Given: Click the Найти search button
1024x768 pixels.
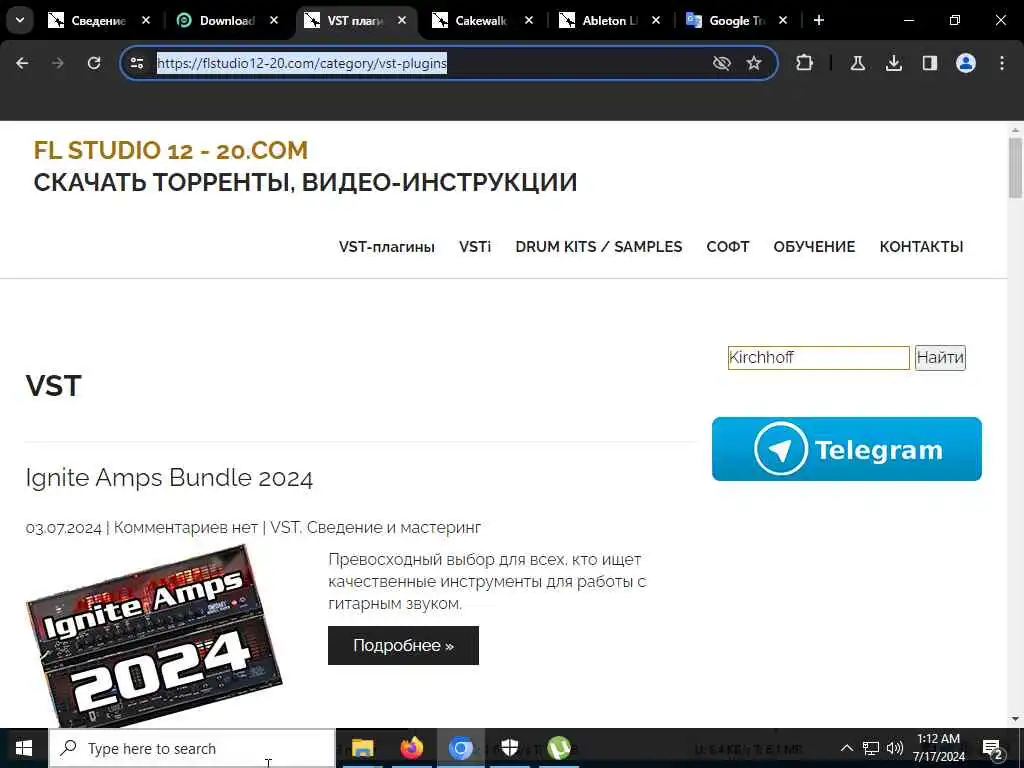Looking at the screenshot, I should pos(940,358).
